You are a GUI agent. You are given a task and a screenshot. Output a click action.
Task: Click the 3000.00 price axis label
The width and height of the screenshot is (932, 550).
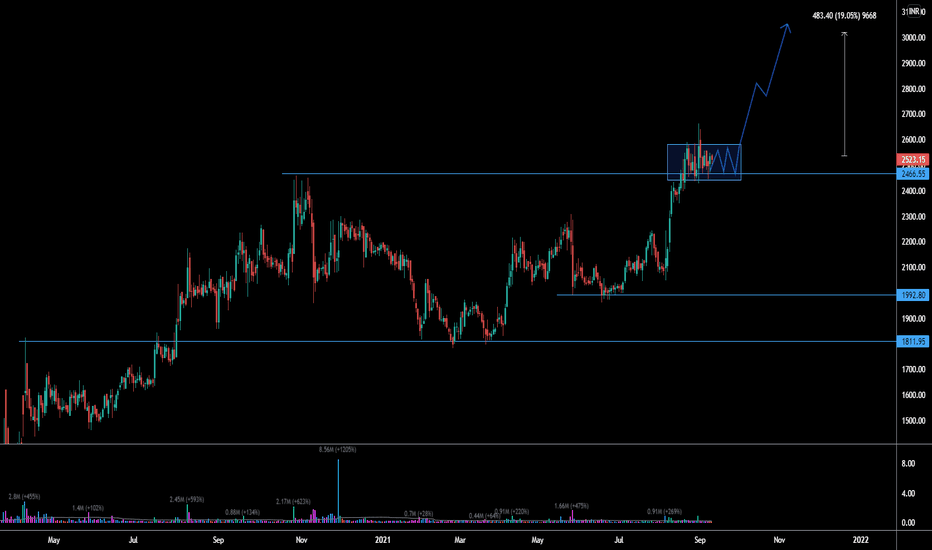(x=914, y=37)
